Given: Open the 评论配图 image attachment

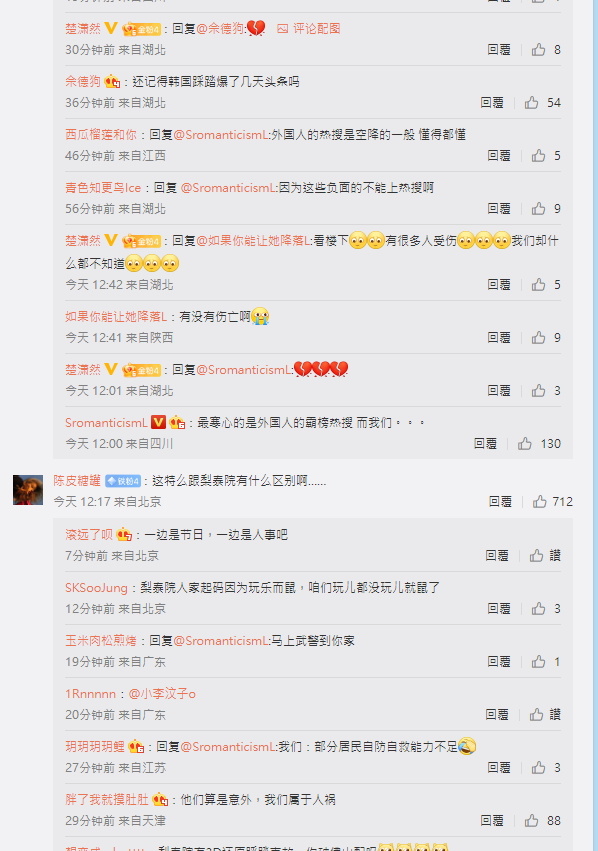Looking at the screenshot, I should click(x=309, y=28).
